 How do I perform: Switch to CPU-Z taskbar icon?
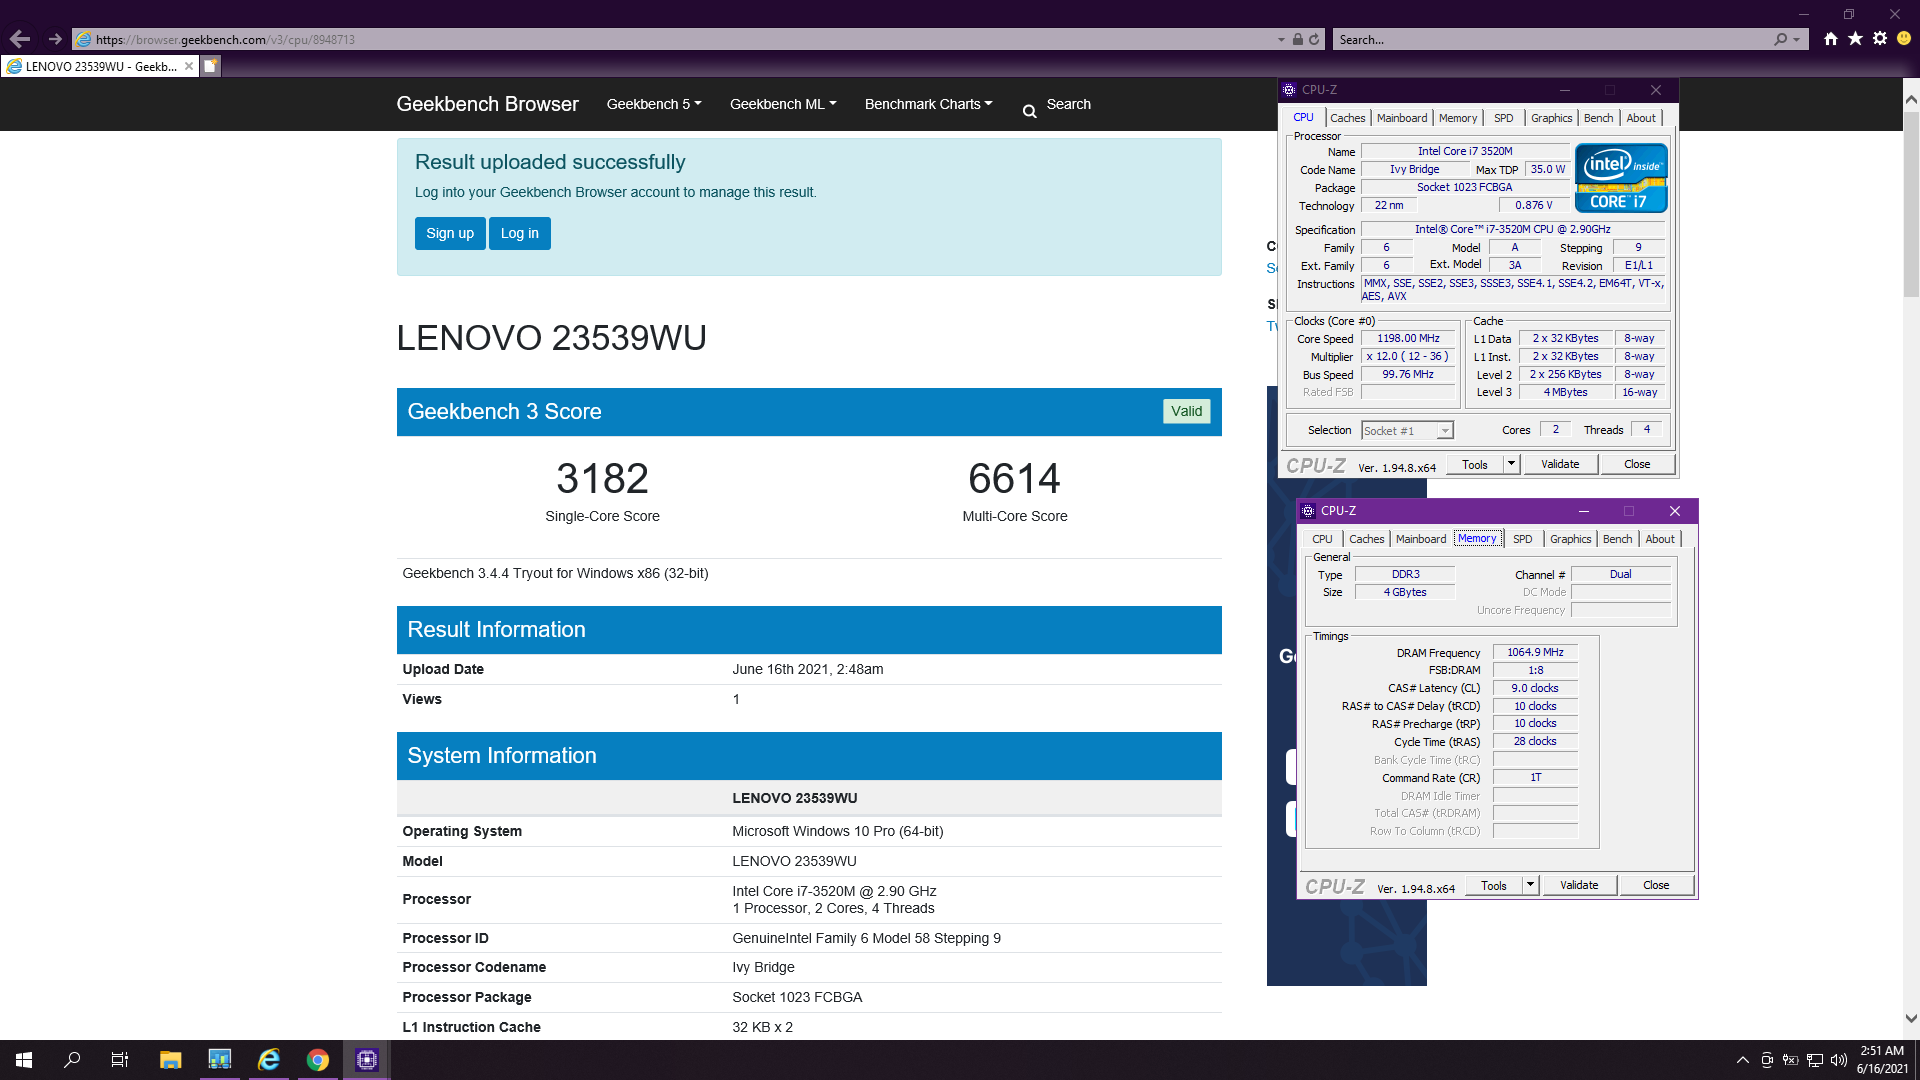pyautogui.click(x=366, y=1060)
